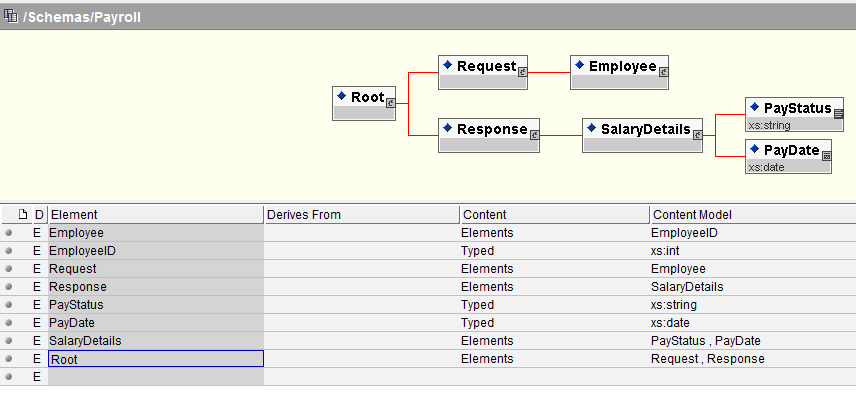Select the Request node in the diagram
This screenshot has width=856, height=394.
(483, 72)
